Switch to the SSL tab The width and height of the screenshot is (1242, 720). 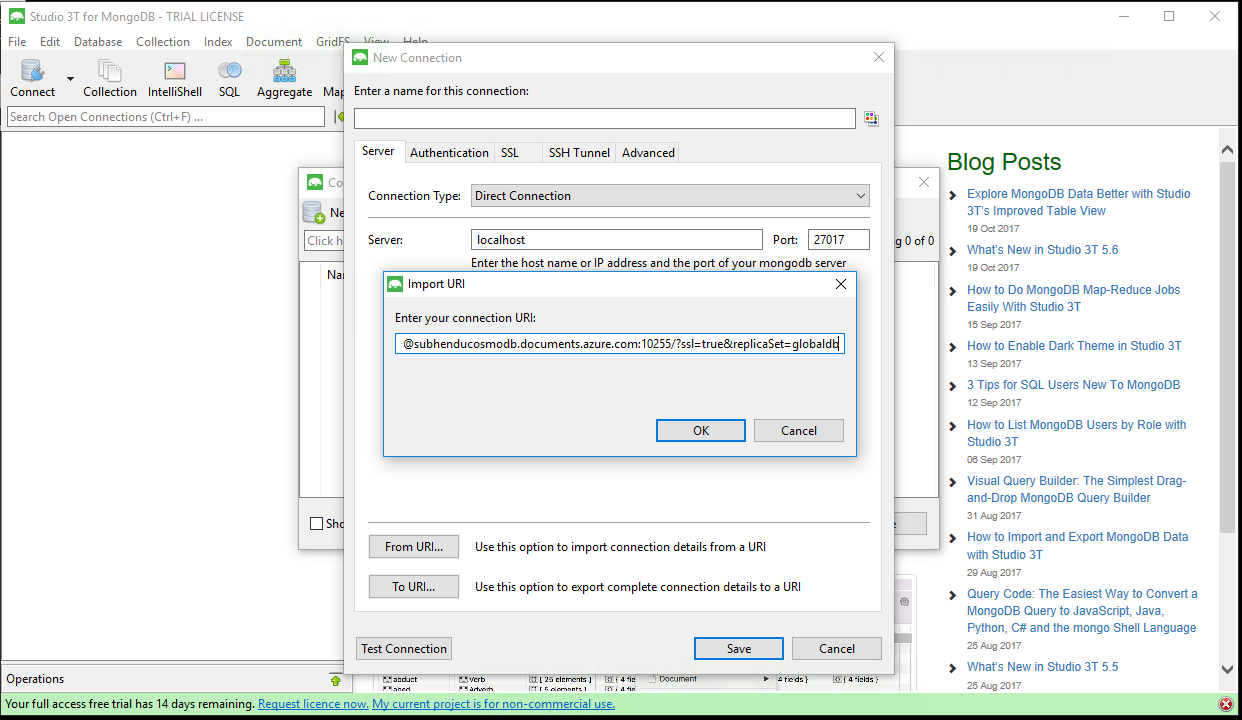coord(510,153)
